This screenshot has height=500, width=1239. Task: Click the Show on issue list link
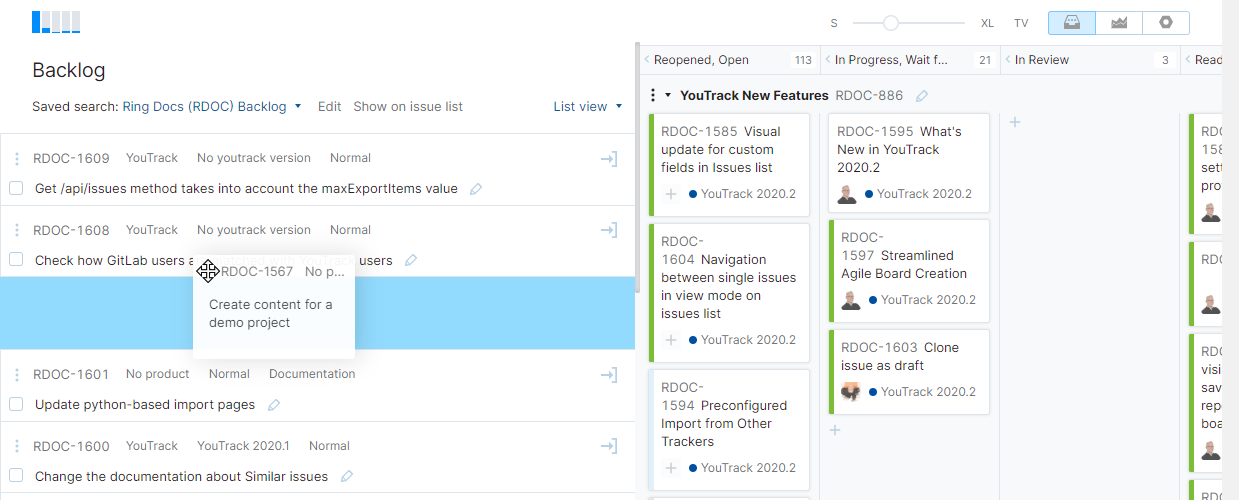[x=408, y=106]
